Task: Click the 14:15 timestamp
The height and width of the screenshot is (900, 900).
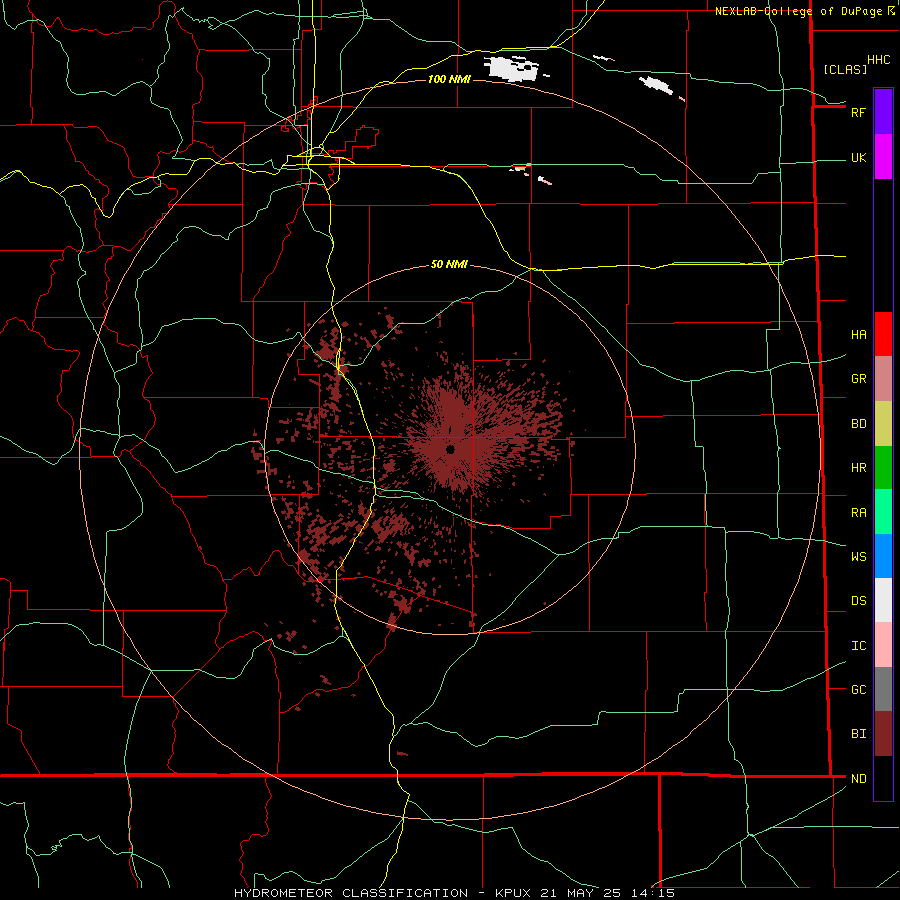Action: [655, 893]
